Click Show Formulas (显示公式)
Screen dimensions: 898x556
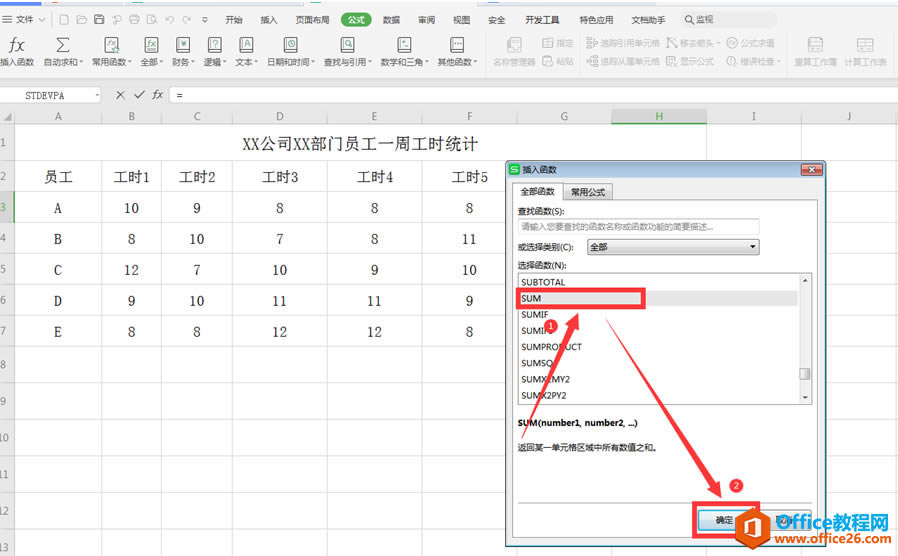pyautogui.click(x=690, y=61)
